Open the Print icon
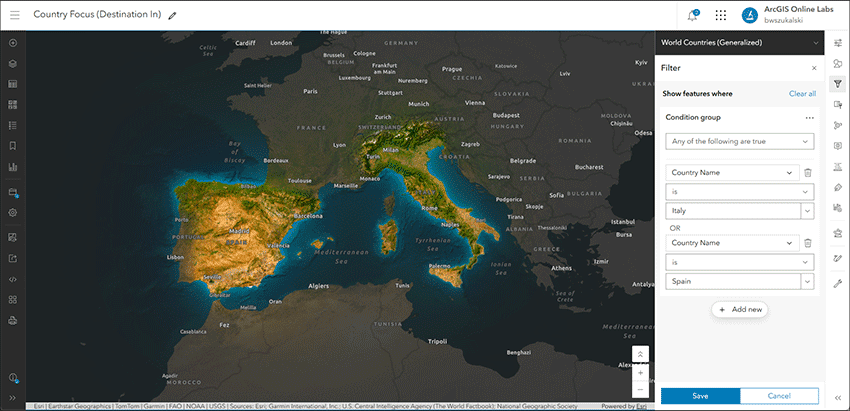850x411 pixels. (x=13, y=320)
